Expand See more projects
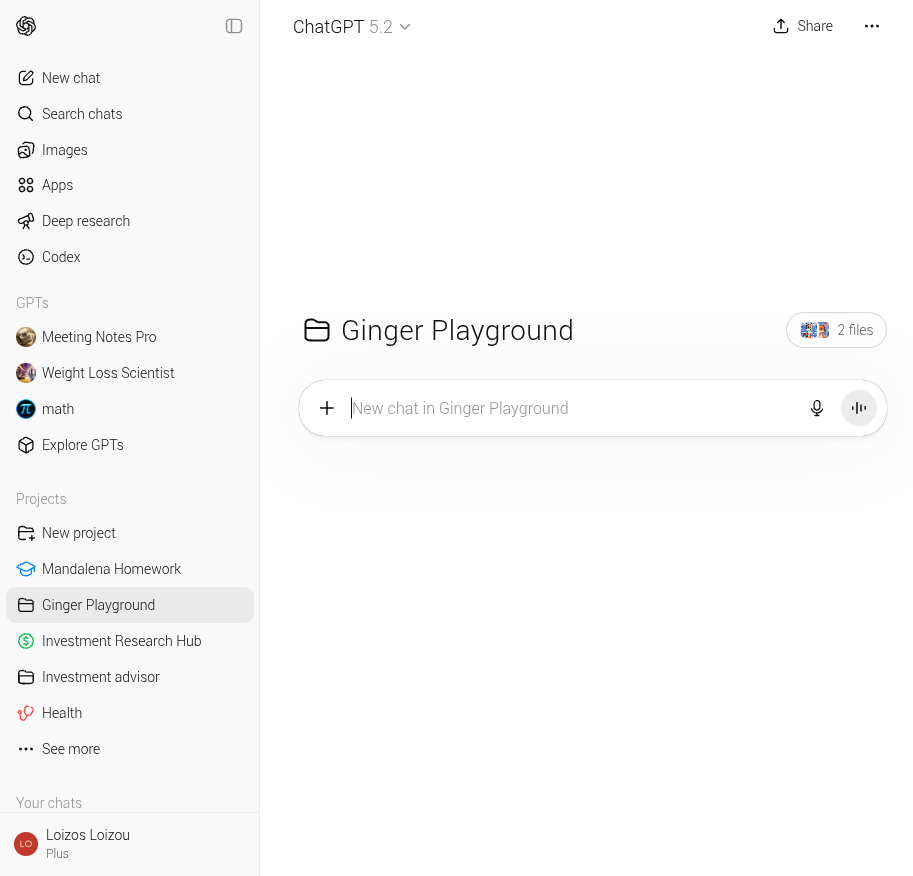 click(71, 749)
